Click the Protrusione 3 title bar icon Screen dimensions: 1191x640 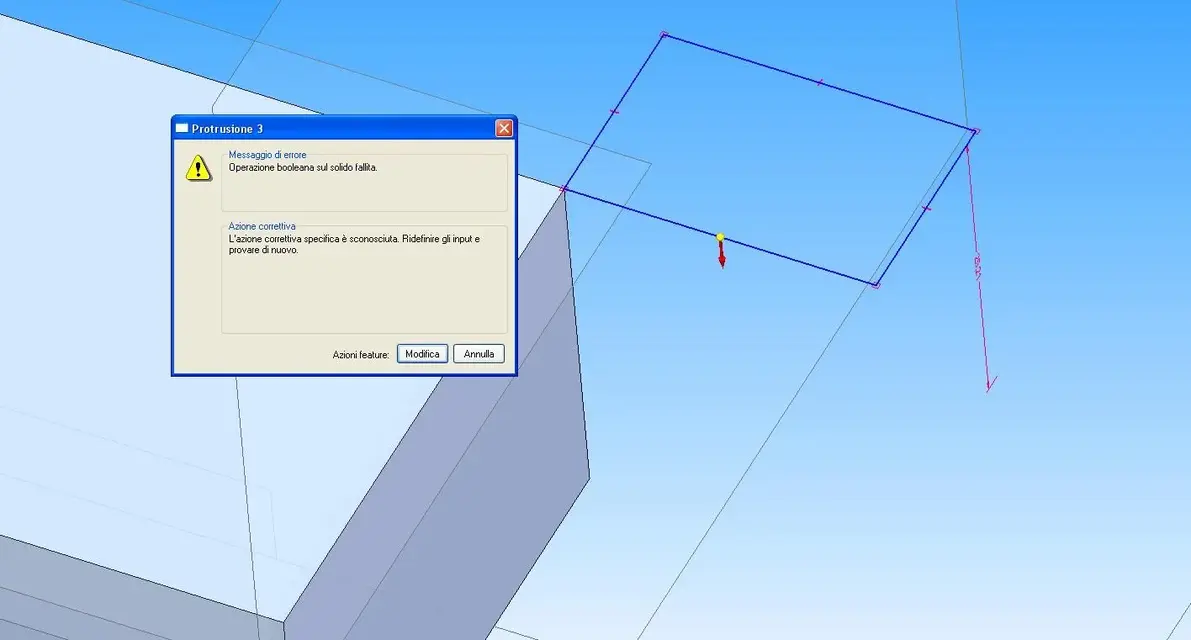coord(182,128)
